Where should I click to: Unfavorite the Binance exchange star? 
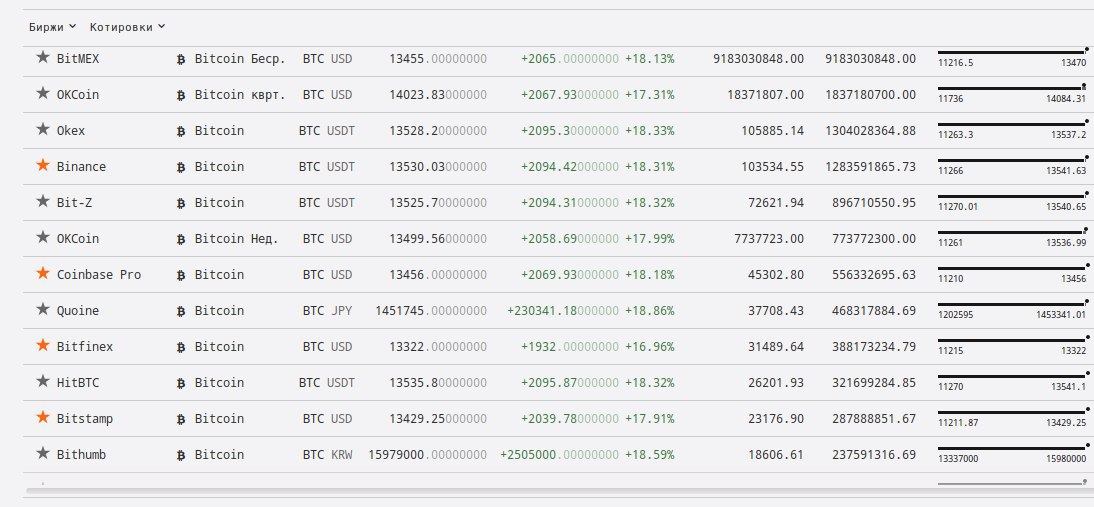pos(42,166)
